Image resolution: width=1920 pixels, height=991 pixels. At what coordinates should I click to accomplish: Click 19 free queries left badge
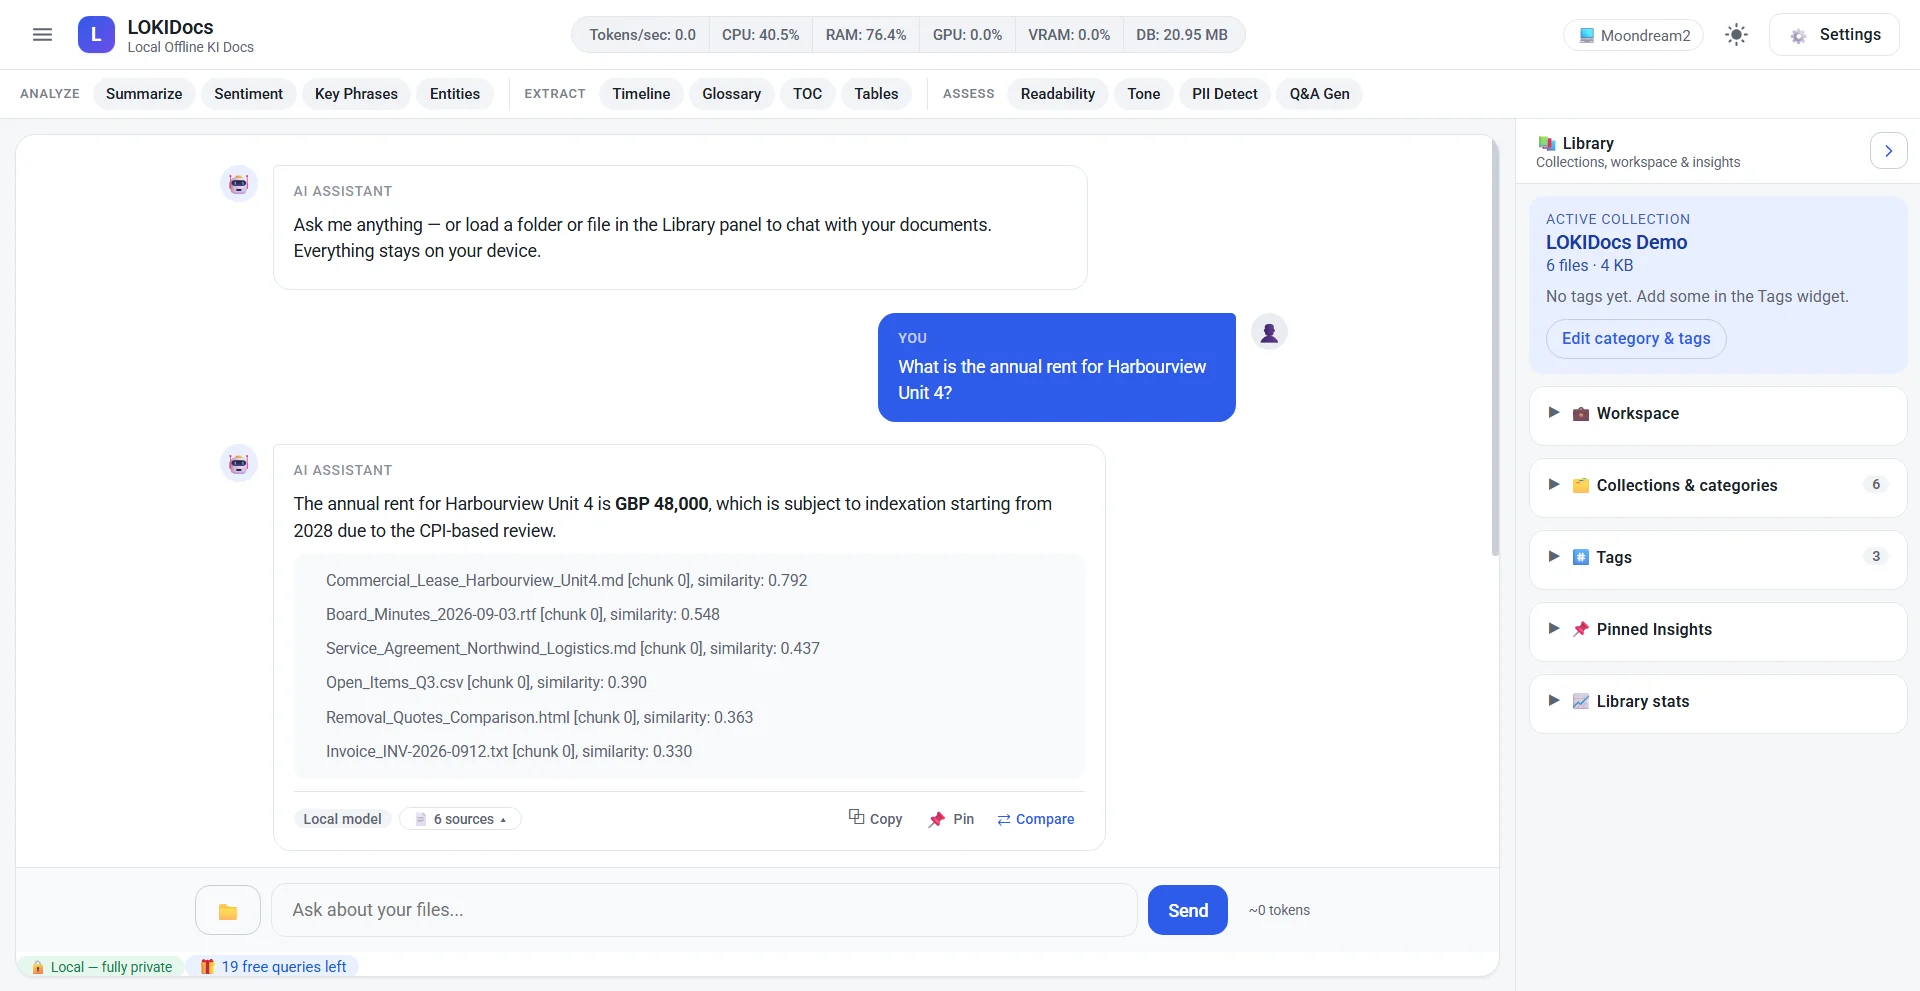(273, 967)
